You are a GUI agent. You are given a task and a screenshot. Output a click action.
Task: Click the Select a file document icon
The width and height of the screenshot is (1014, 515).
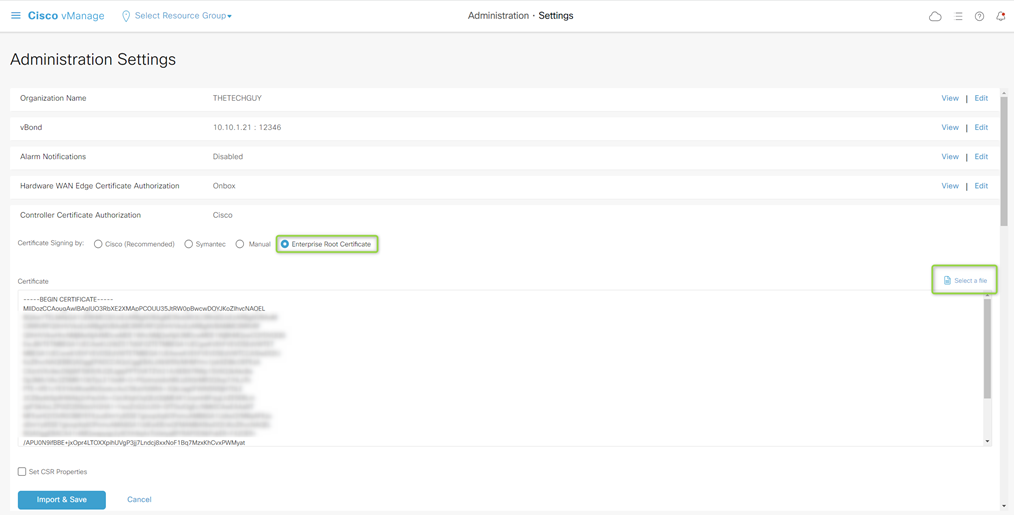947,281
